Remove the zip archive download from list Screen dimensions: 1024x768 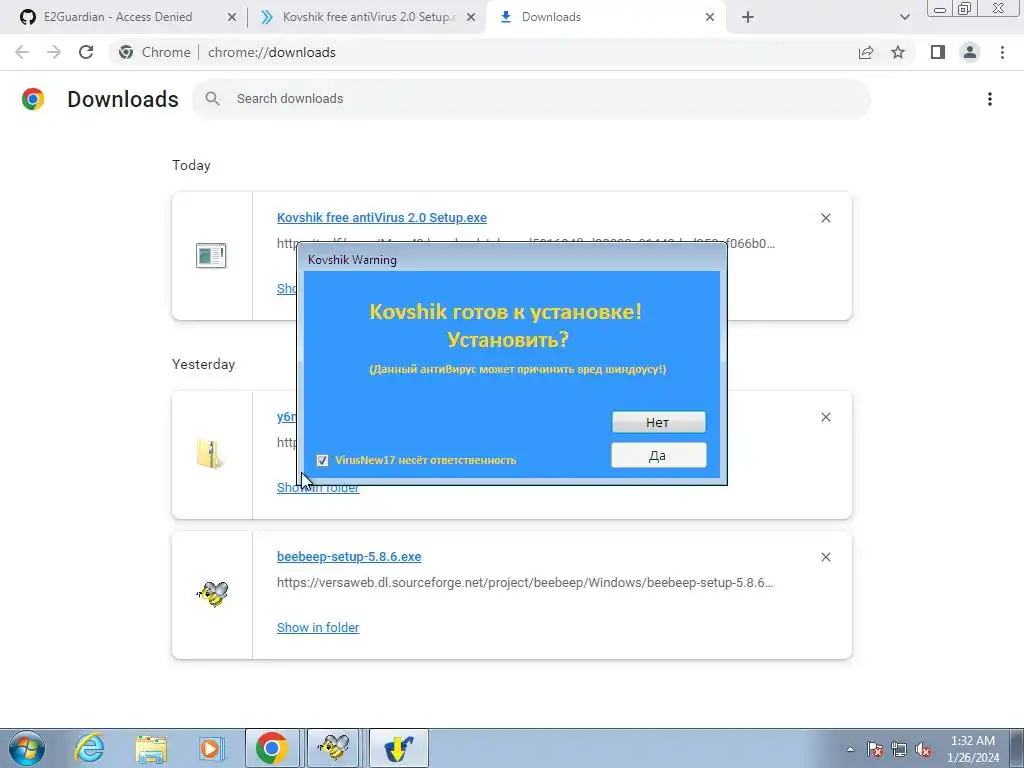point(825,417)
